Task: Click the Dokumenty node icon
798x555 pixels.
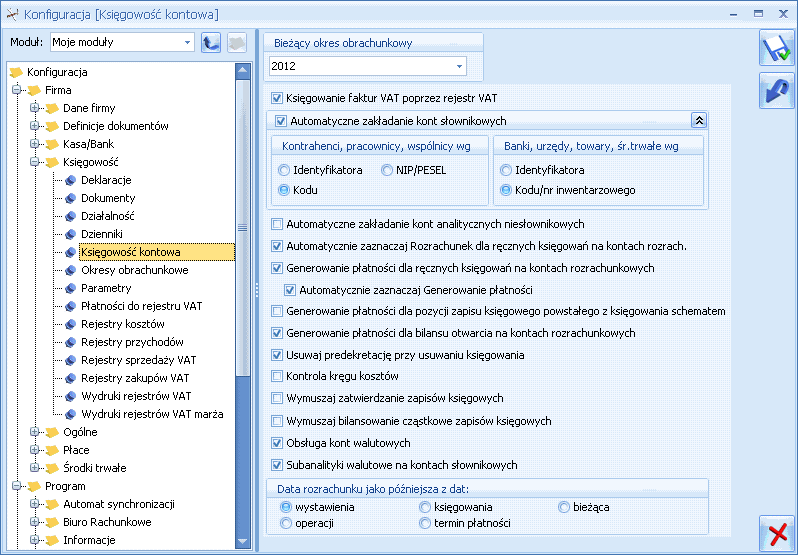Action: click(x=71, y=198)
